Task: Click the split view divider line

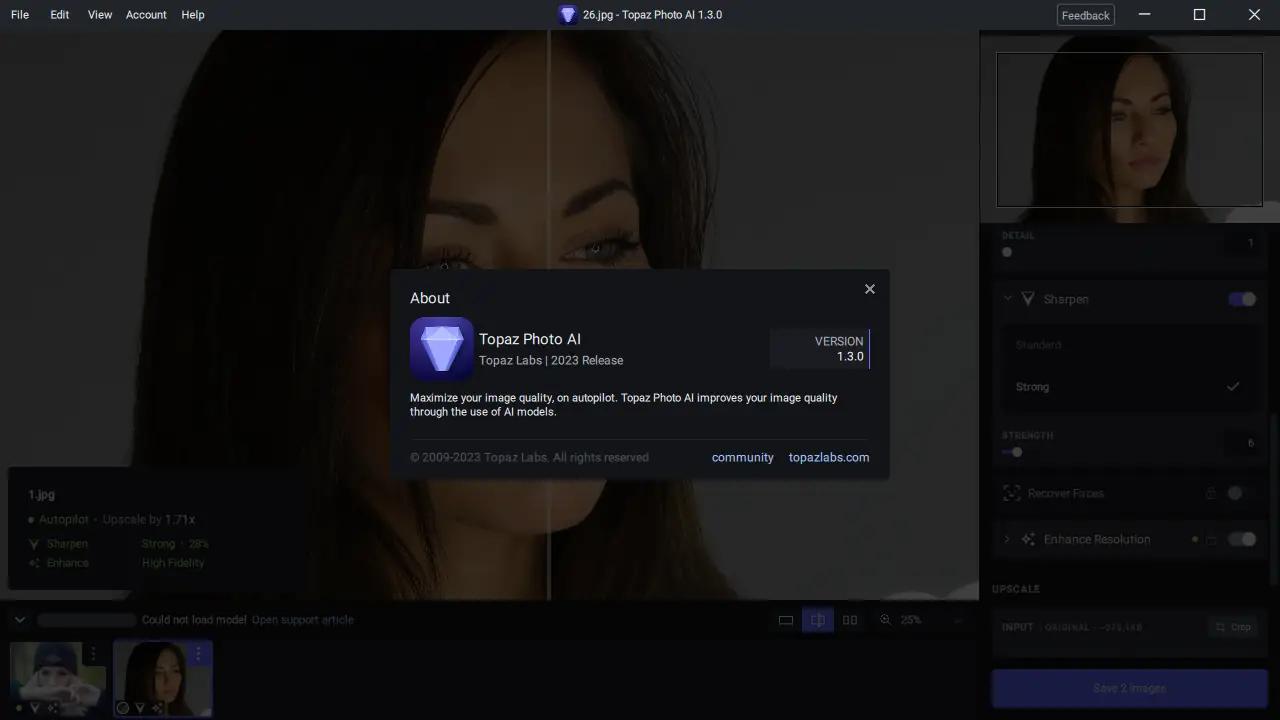Action: click(x=549, y=150)
